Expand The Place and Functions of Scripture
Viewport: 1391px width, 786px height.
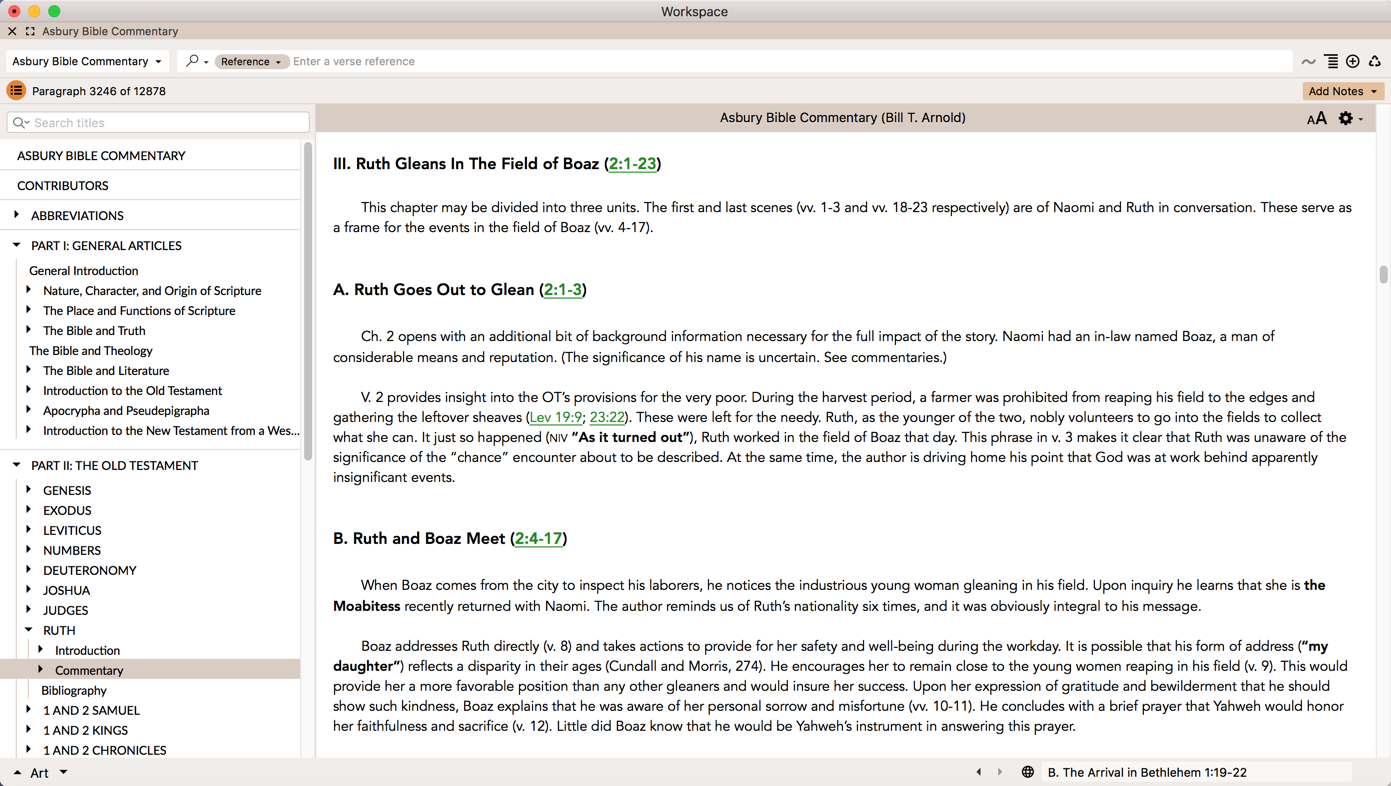click(29, 310)
